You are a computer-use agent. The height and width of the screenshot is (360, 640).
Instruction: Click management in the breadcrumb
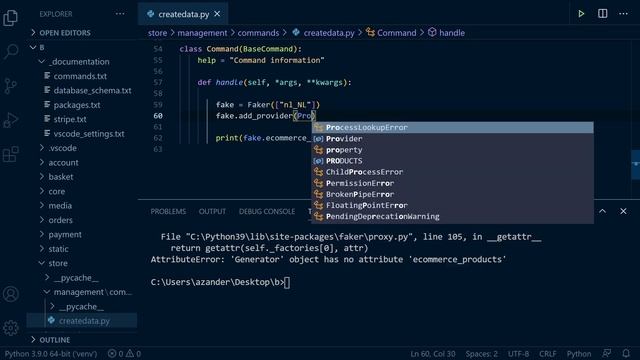(x=202, y=33)
